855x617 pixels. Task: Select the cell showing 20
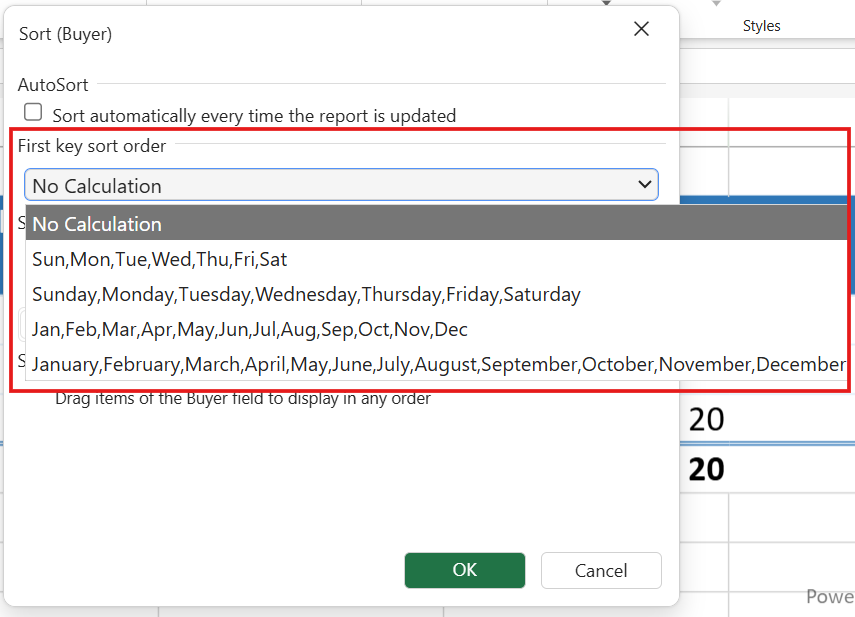pos(706,420)
